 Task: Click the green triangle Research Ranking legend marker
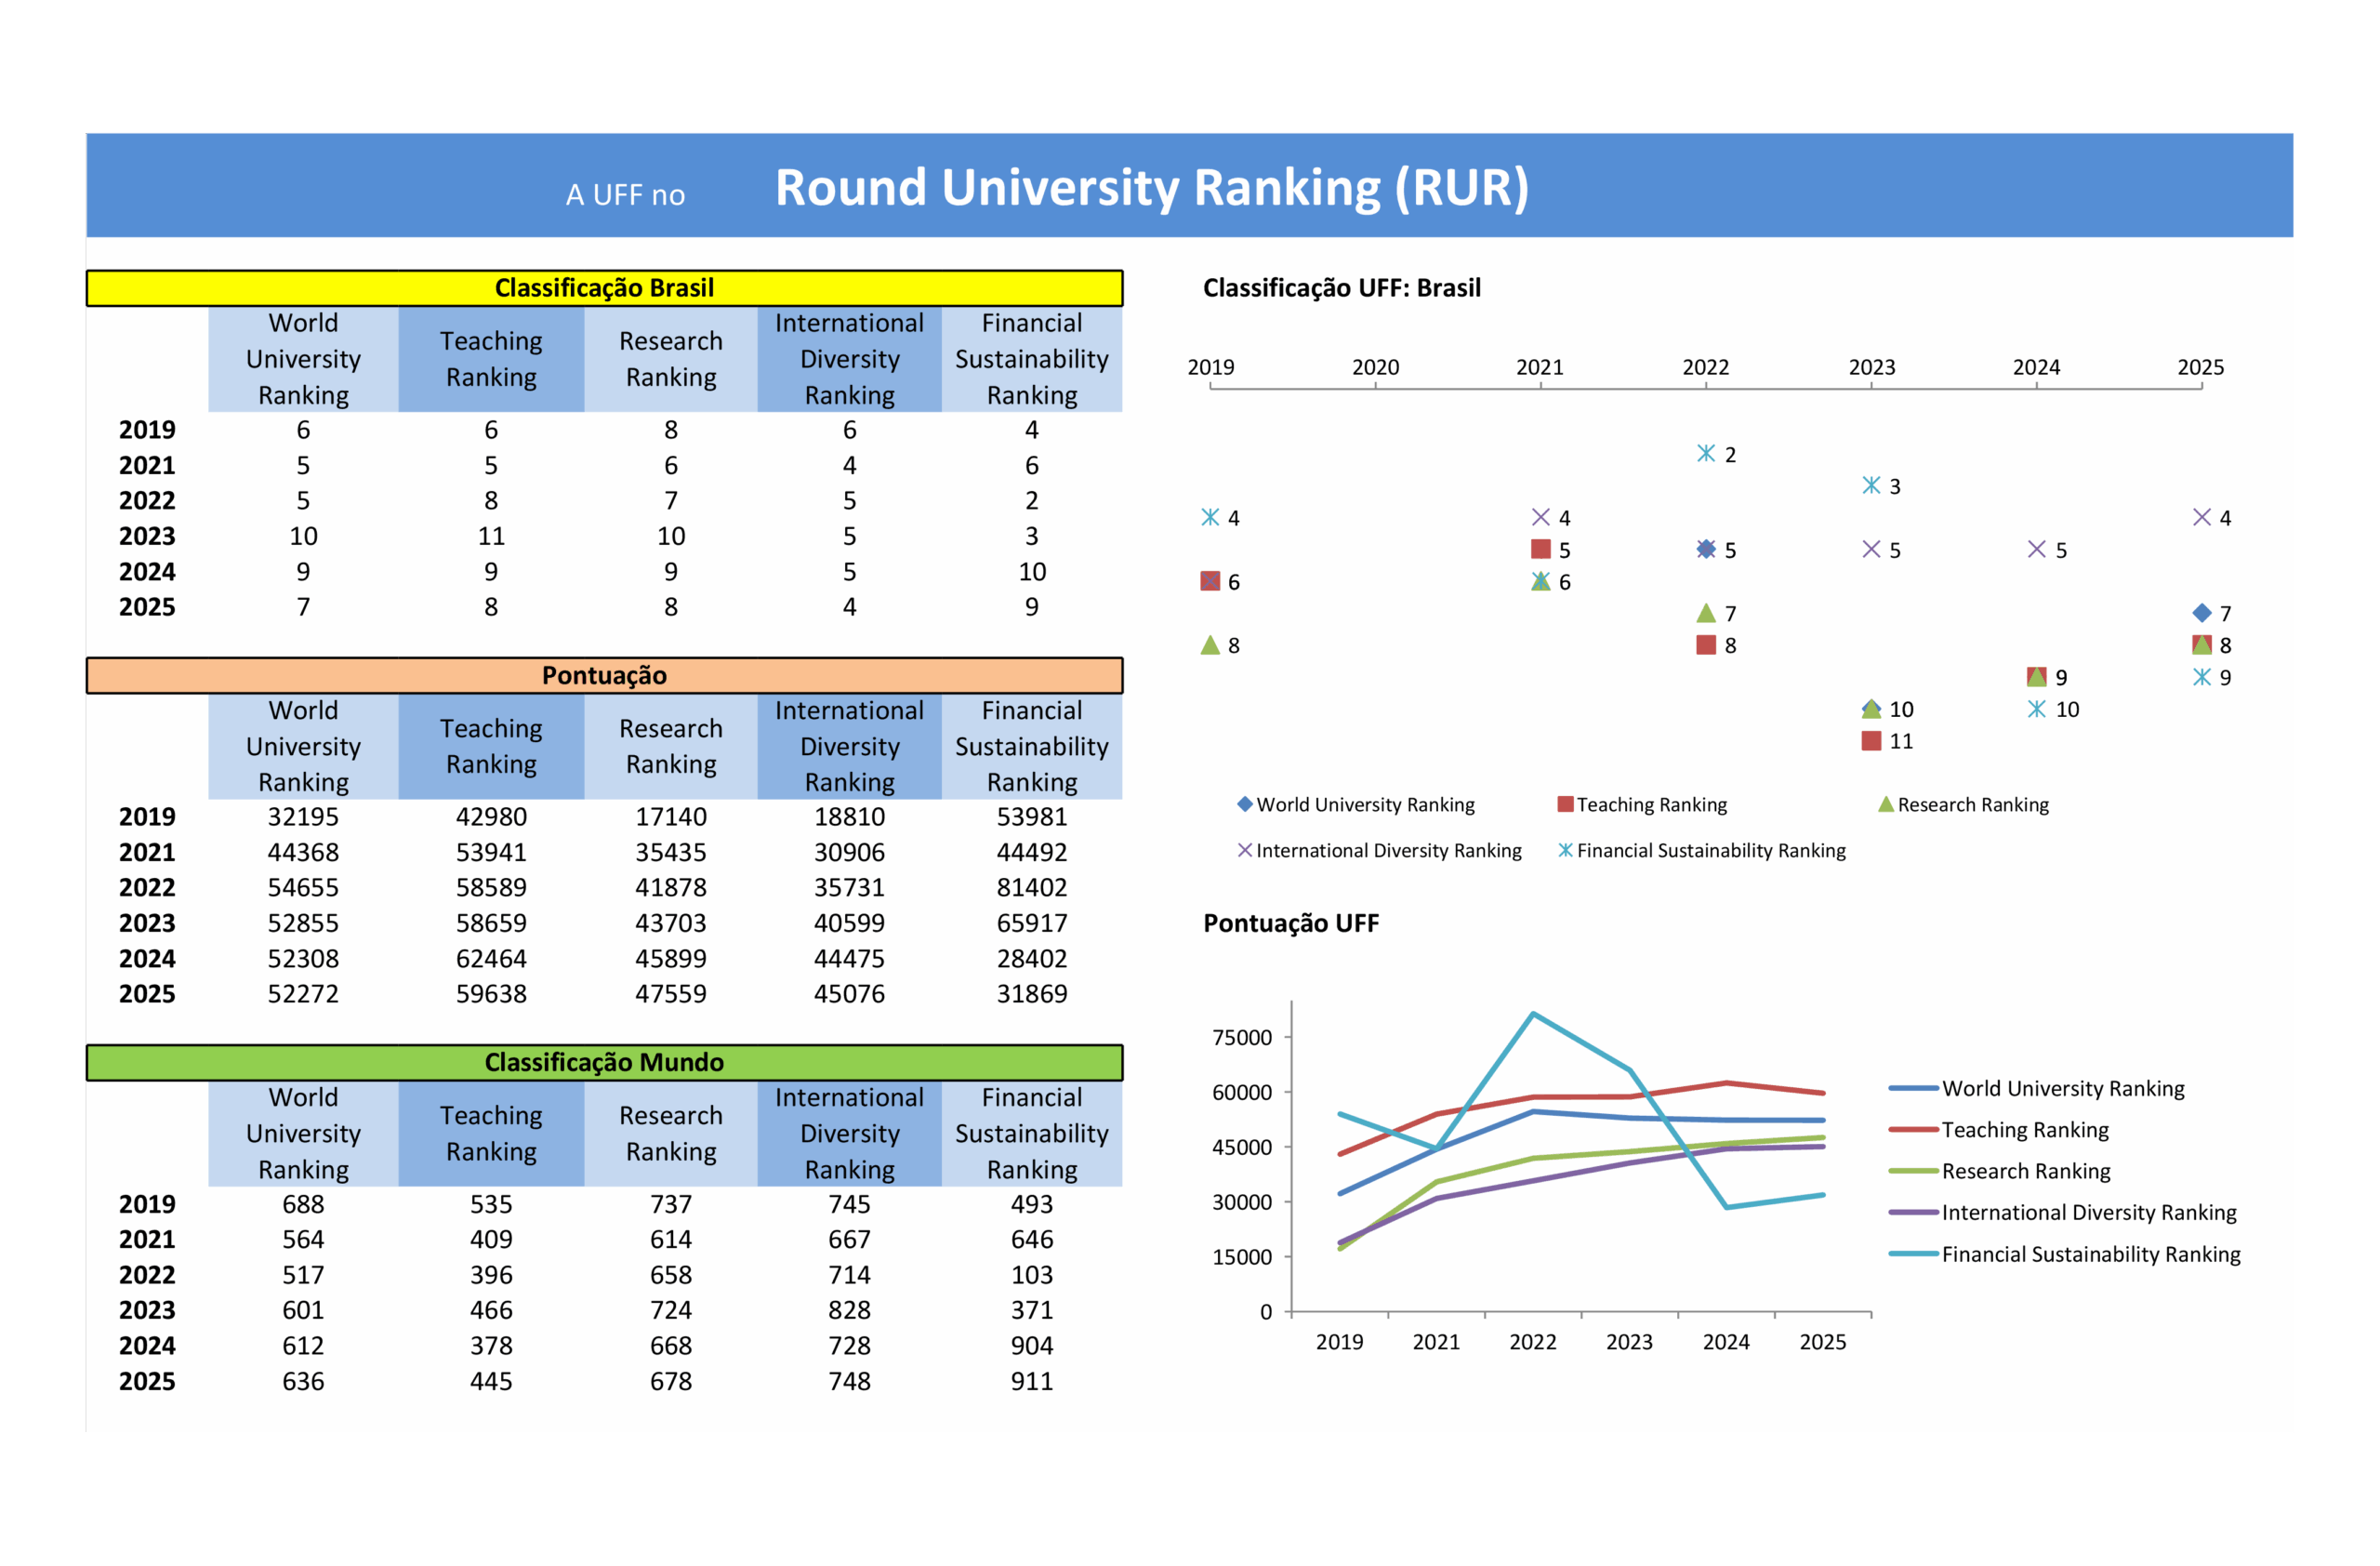click(x=1886, y=804)
